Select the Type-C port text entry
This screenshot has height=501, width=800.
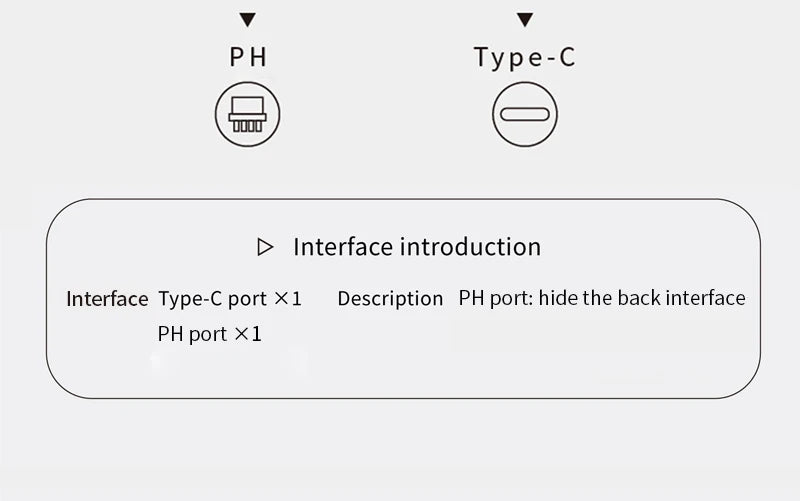tap(212, 299)
